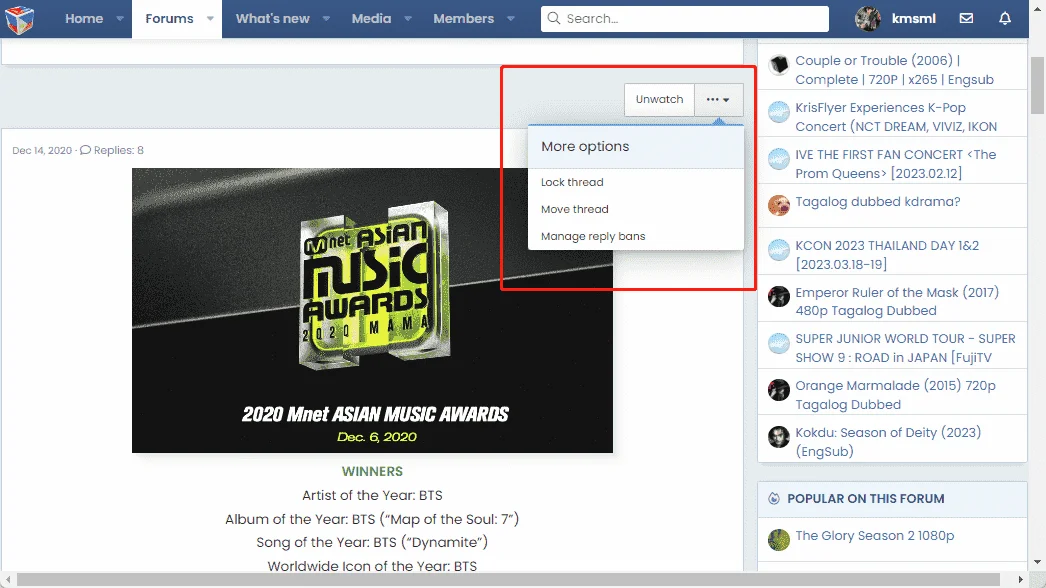Click the forum logo icon

(19, 19)
